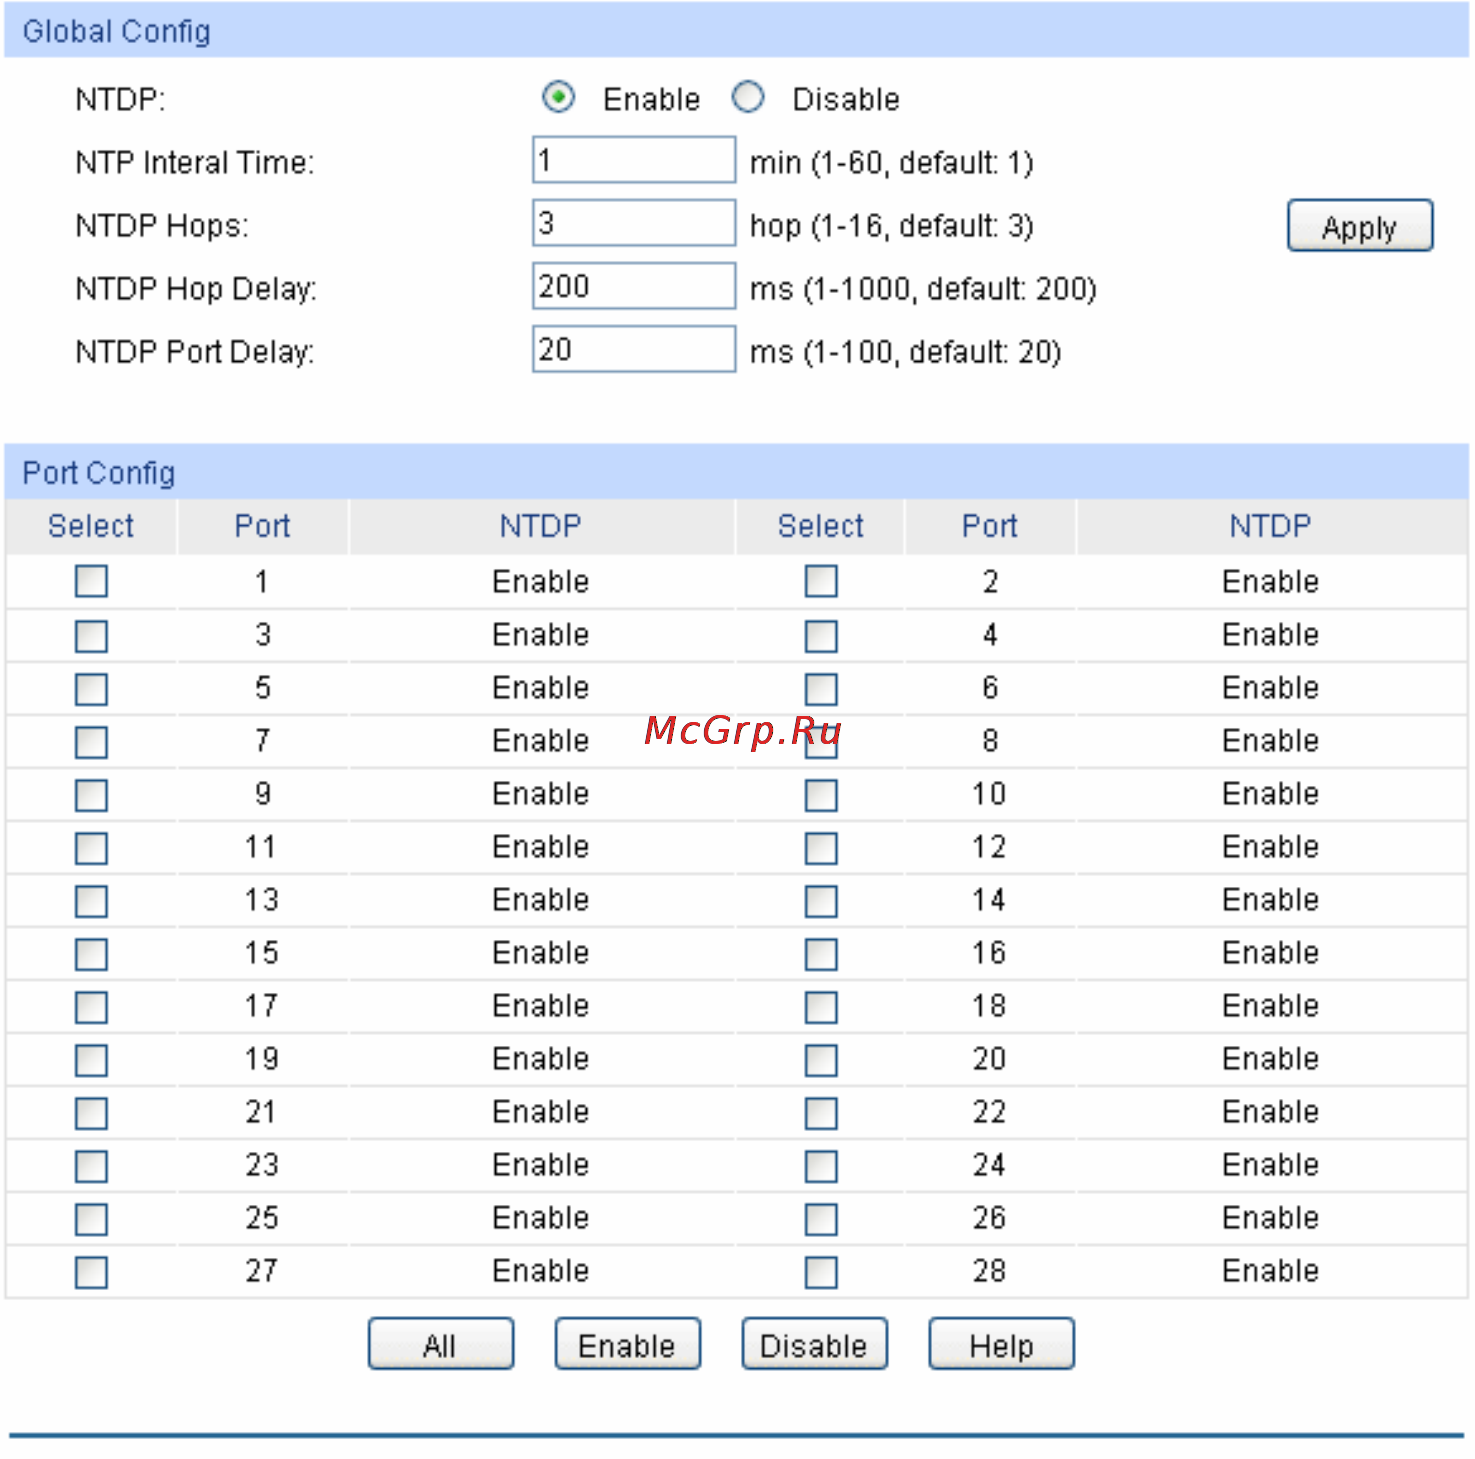Toggle port 18 checkbox
This screenshot has height=1459, width=1475.
click(x=821, y=1007)
